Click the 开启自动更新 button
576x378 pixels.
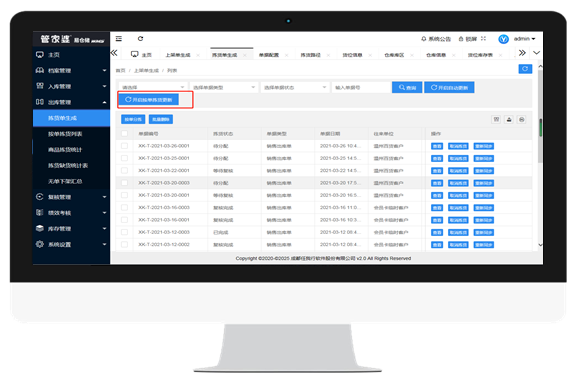click(x=449, y=87)
